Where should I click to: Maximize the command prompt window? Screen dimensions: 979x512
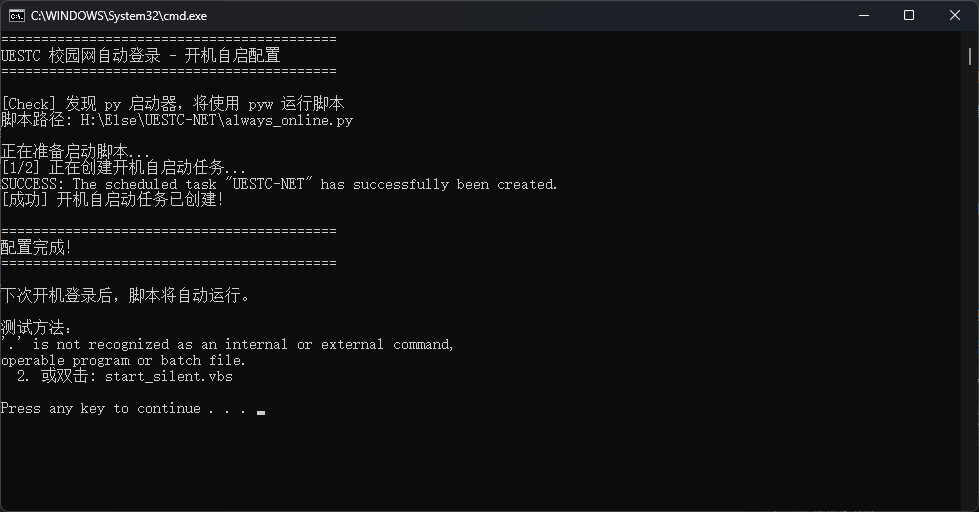tap(909, 16)
